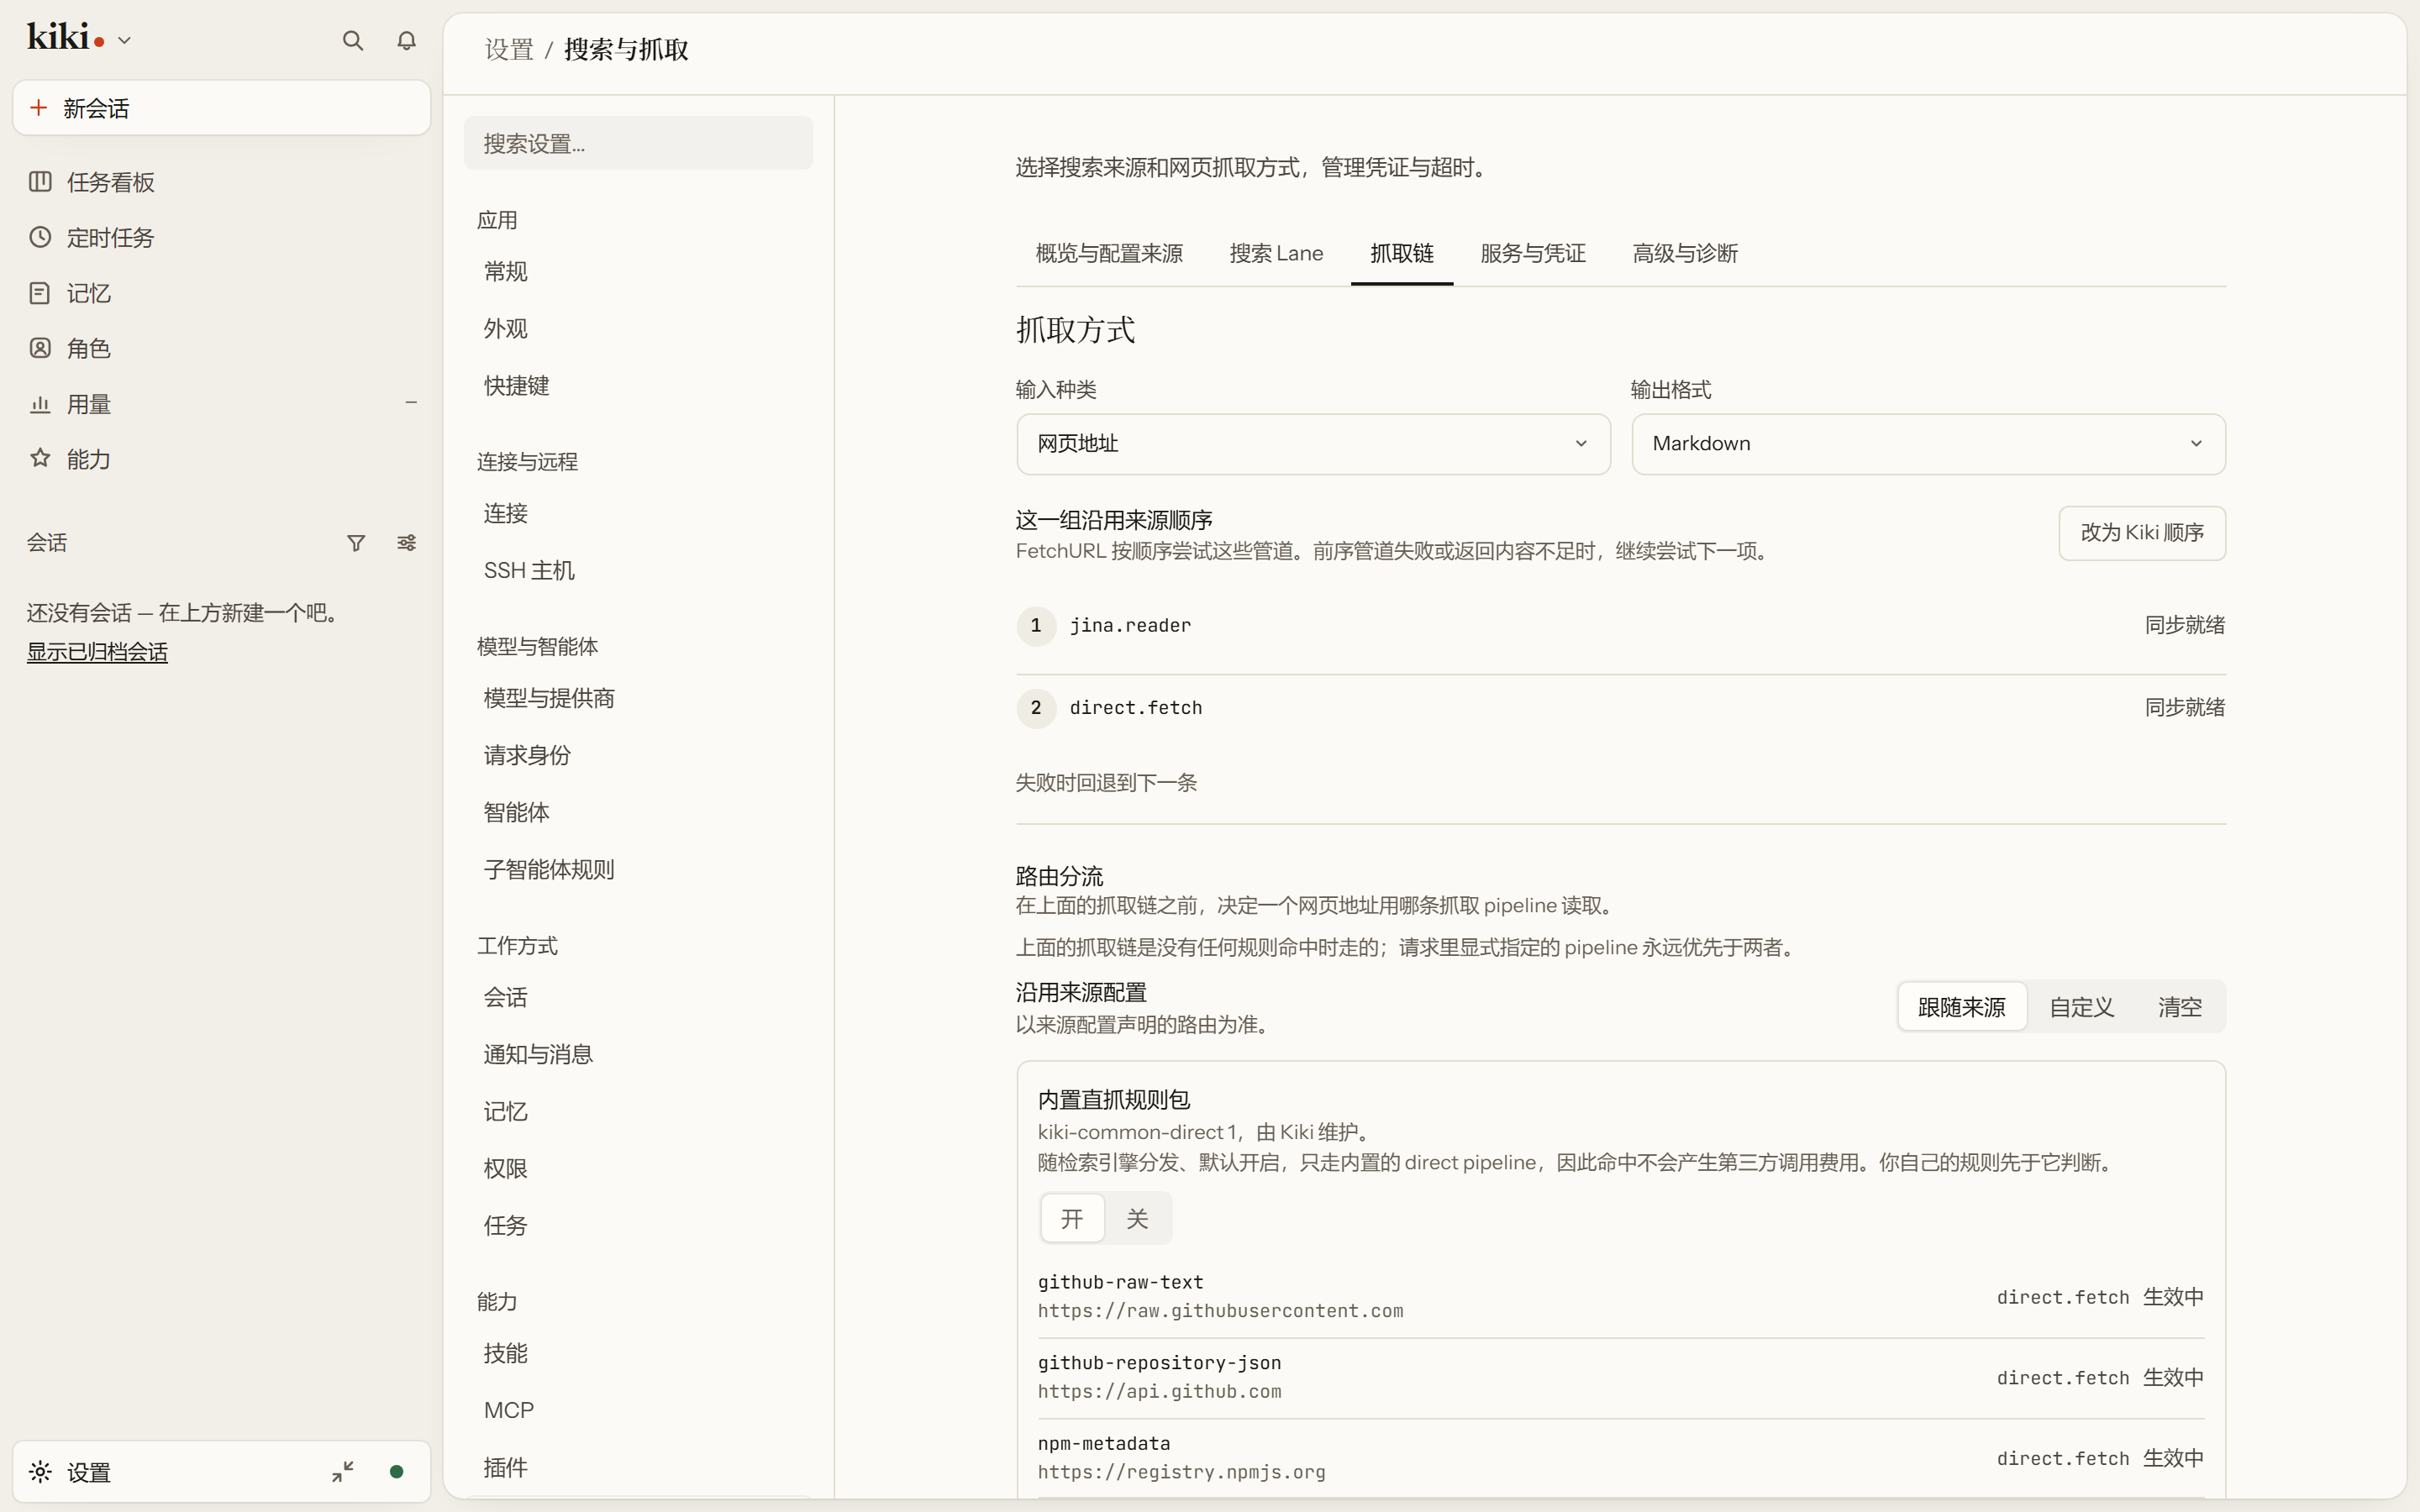Open 任务看板 board icon
2420x1512 pixels.
click(40, 181)
